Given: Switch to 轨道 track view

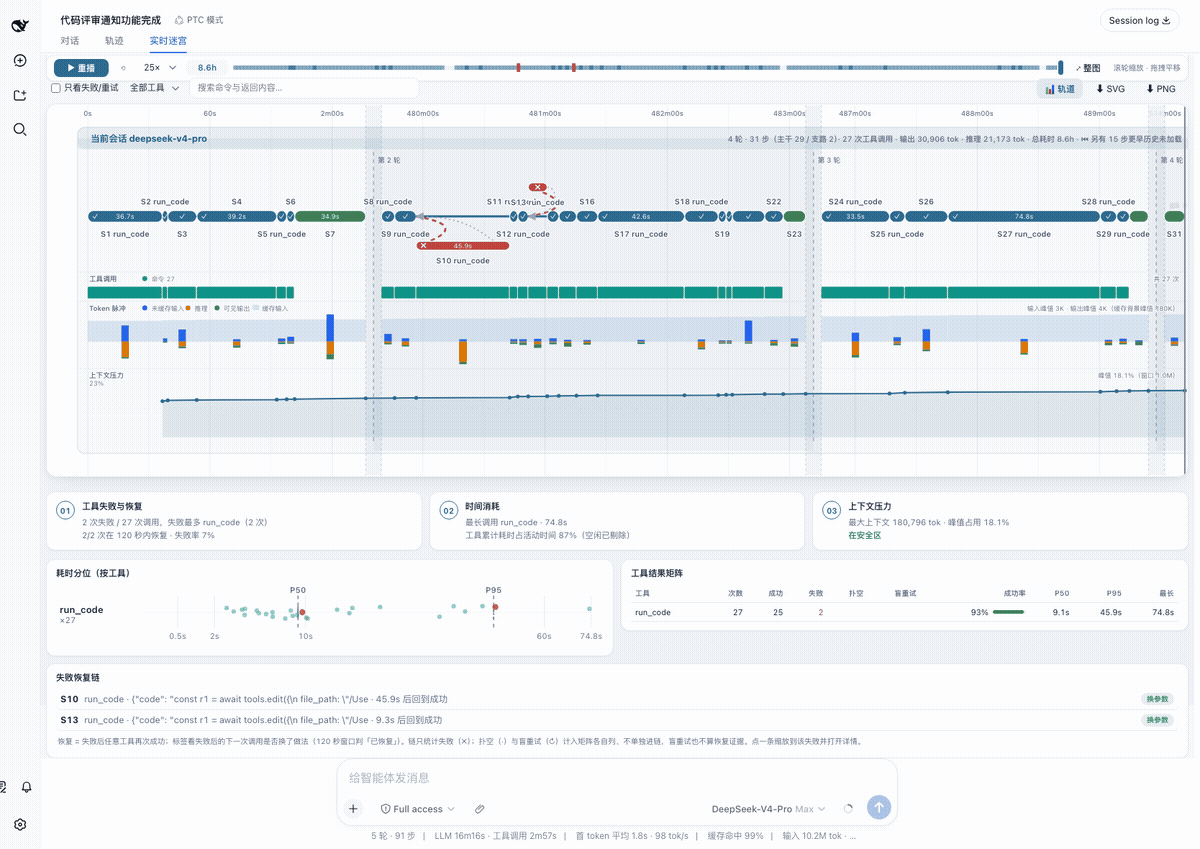Looking at the screenshot, I should [x=1060, y=89].
